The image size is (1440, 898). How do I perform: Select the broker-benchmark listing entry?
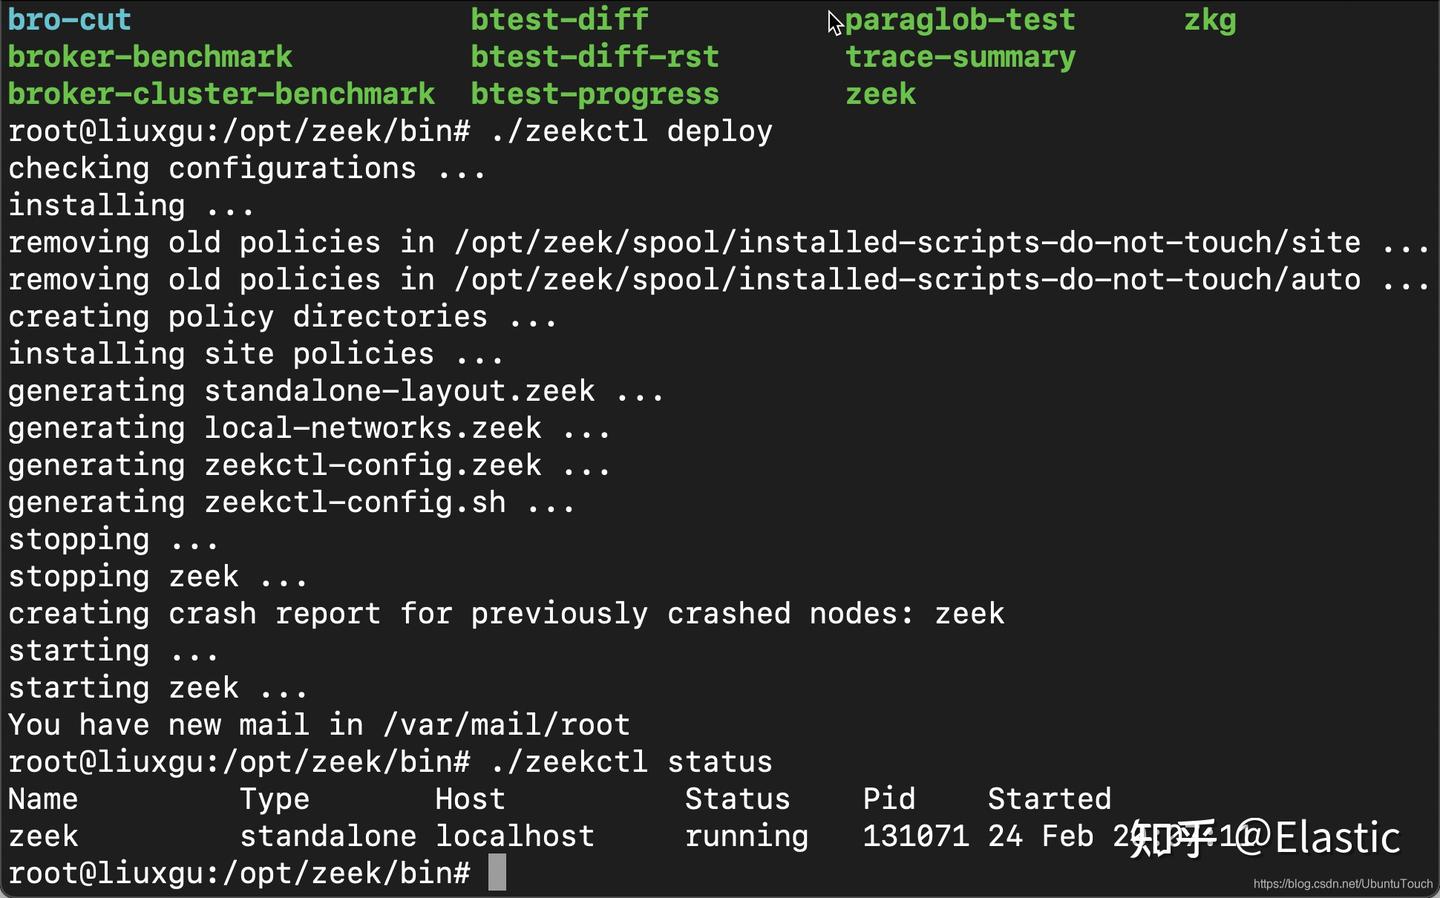point(150,57)
